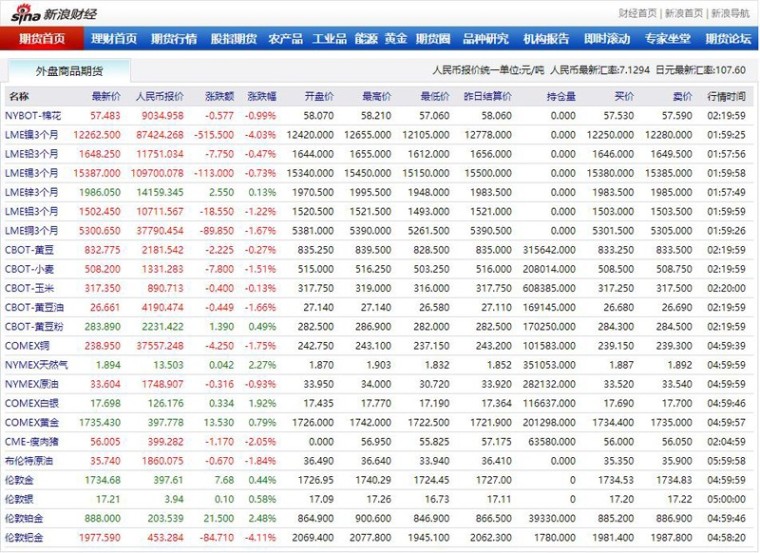Open the LME锌3个月 quote link

(x=32, y=192)
